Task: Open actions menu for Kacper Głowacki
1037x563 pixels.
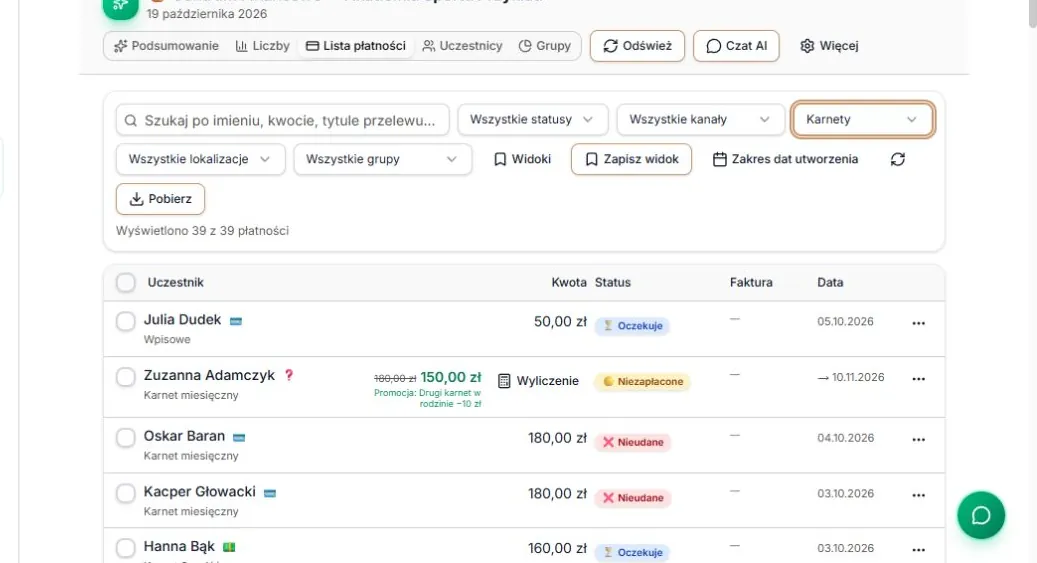Action: tap(919, 496)
